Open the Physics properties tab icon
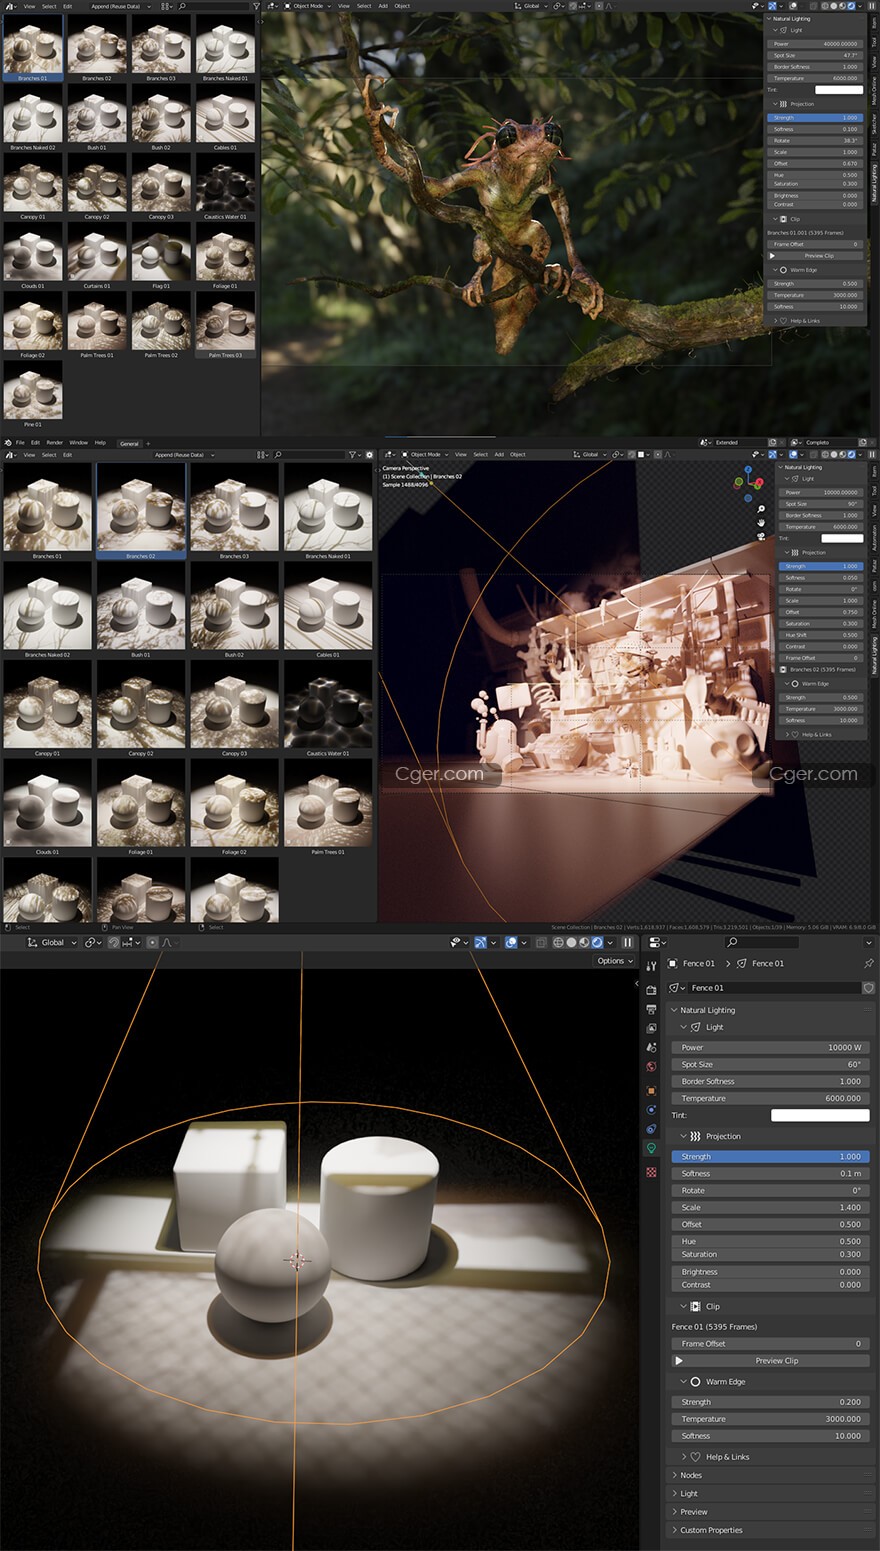The width and height of the screenshot is (880, 1551). point(651,1110)
